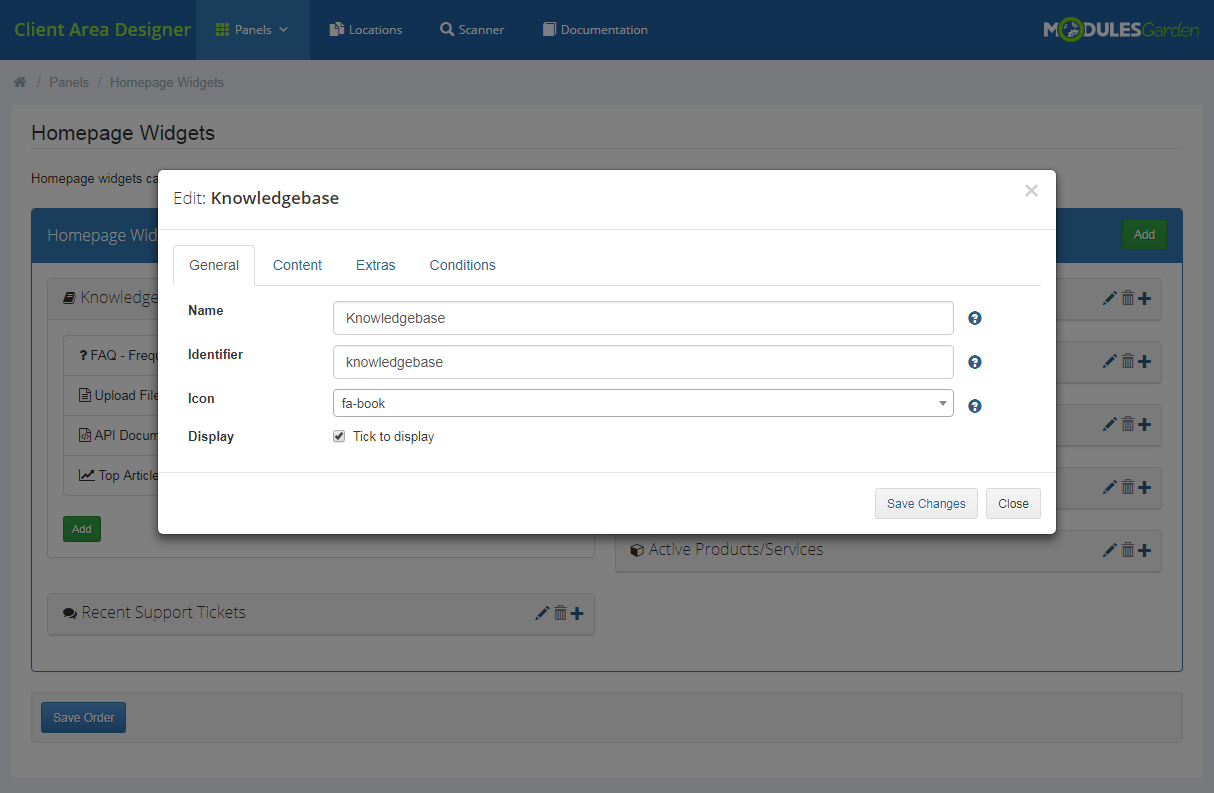Open the Conditions tab
Viewport: 1214px width, 793px height.
click(462, 265)
